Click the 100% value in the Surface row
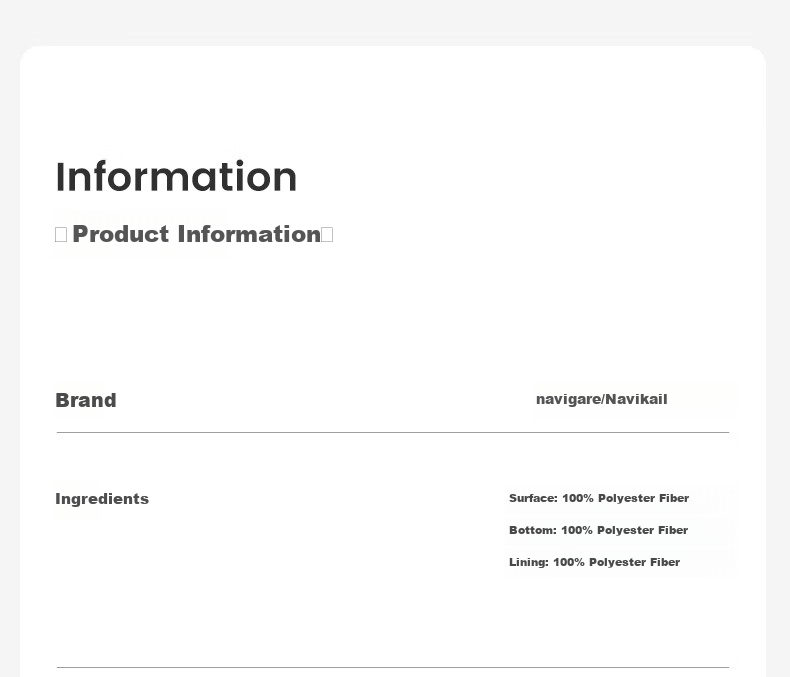 click(x=578, y=498)
